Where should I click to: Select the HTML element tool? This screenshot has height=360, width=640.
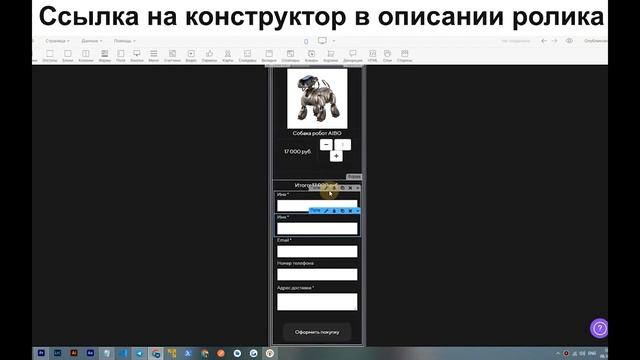click(372, 56)
